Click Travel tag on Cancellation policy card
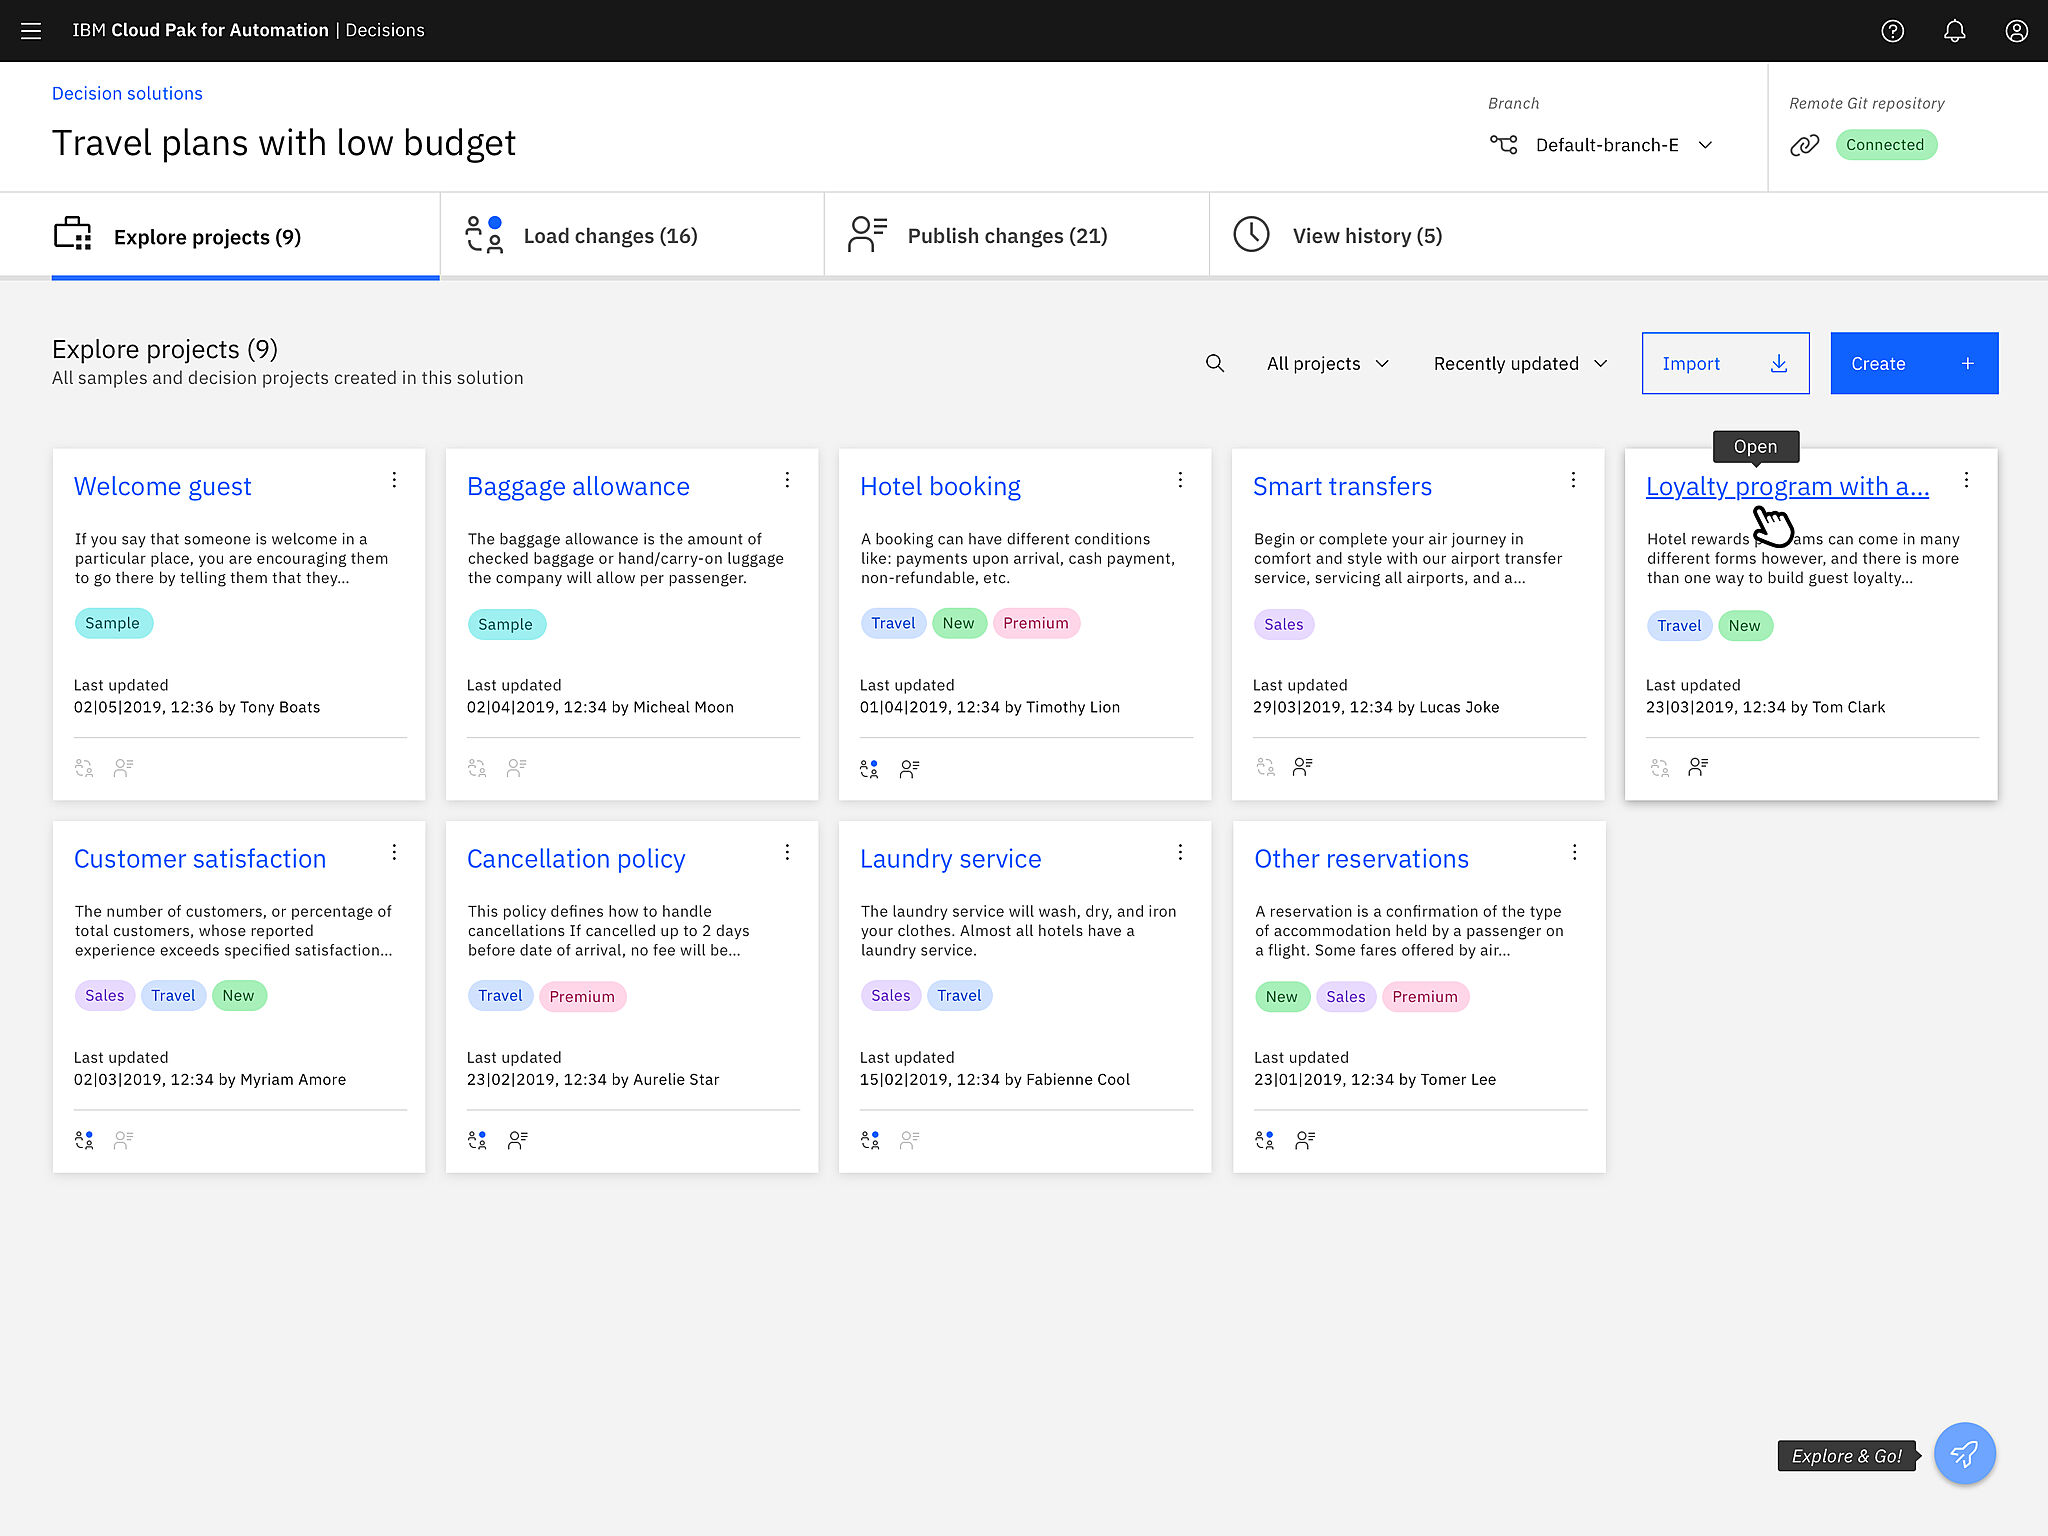This screenshot has width=2048, height=1536. pyautogui.click(x=500, y=996)
